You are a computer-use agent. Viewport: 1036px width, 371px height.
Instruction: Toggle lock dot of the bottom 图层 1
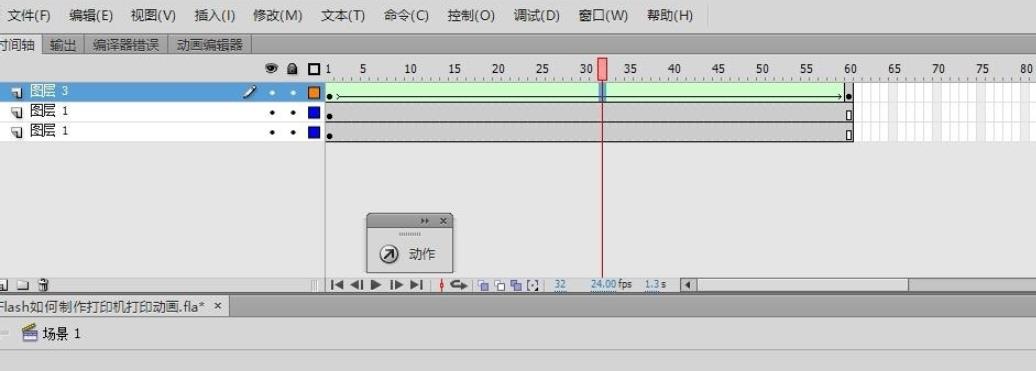(293, 133)
